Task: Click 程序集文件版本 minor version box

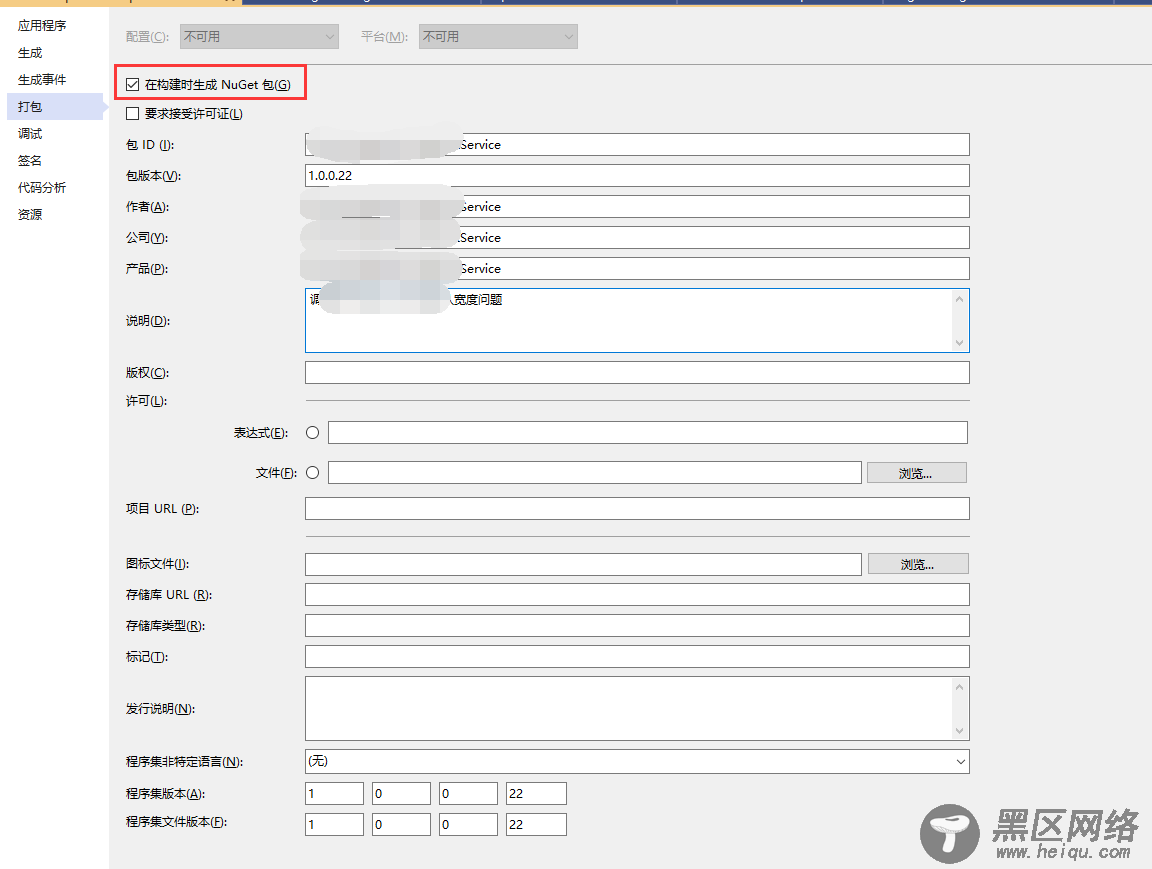Action: [401, 824]
